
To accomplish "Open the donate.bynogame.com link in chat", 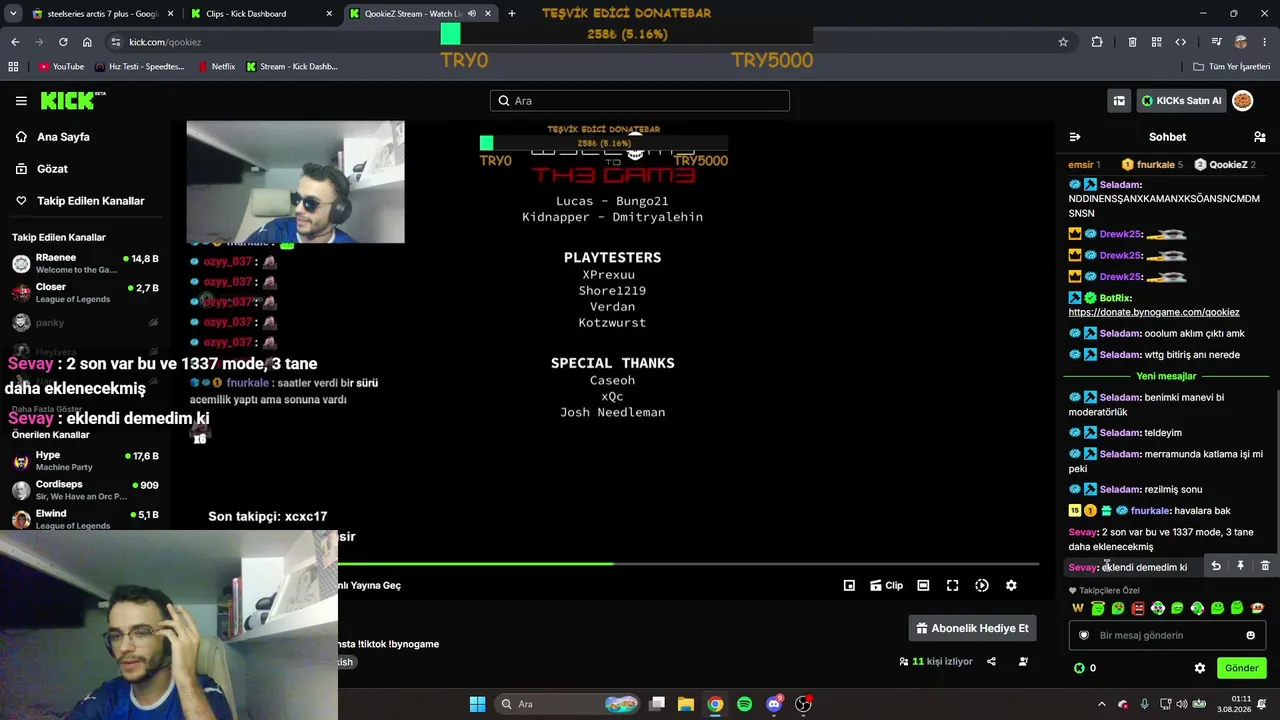I will coord(1154,312).
